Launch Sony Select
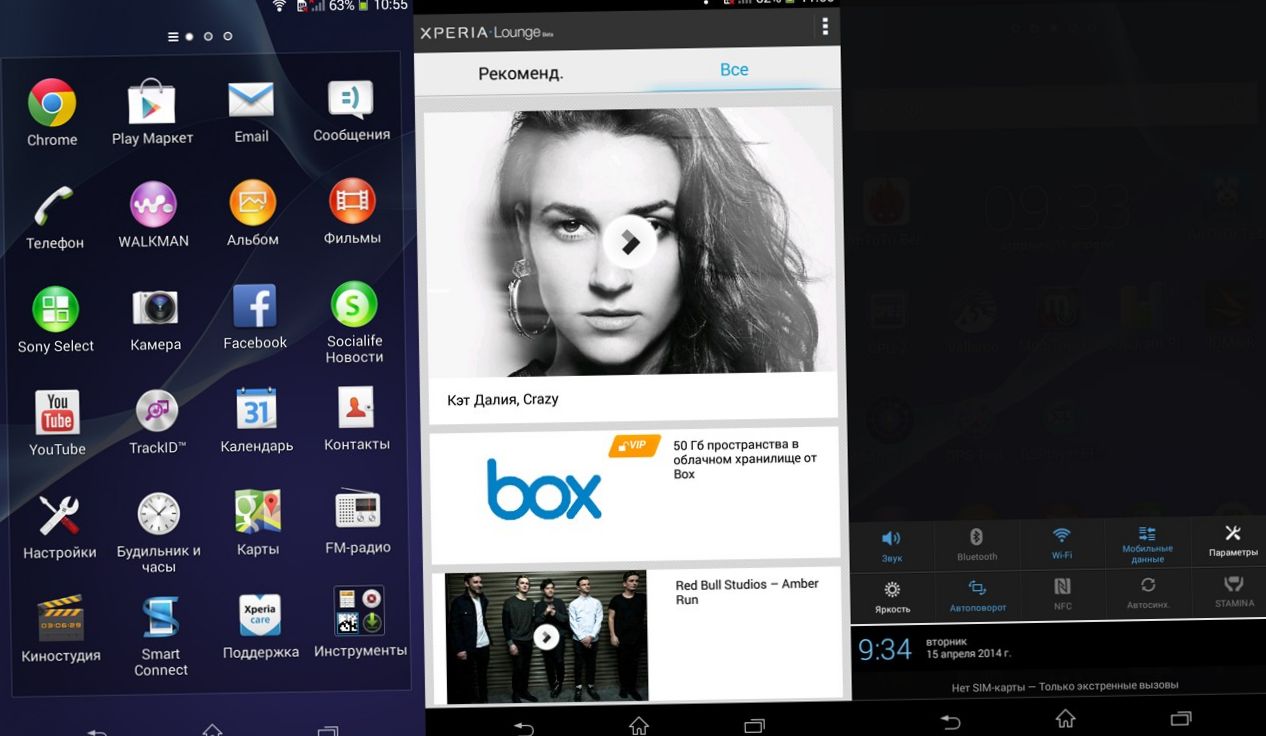Image resolution: width=1266 pixels, height=736 pixels. 55,309
